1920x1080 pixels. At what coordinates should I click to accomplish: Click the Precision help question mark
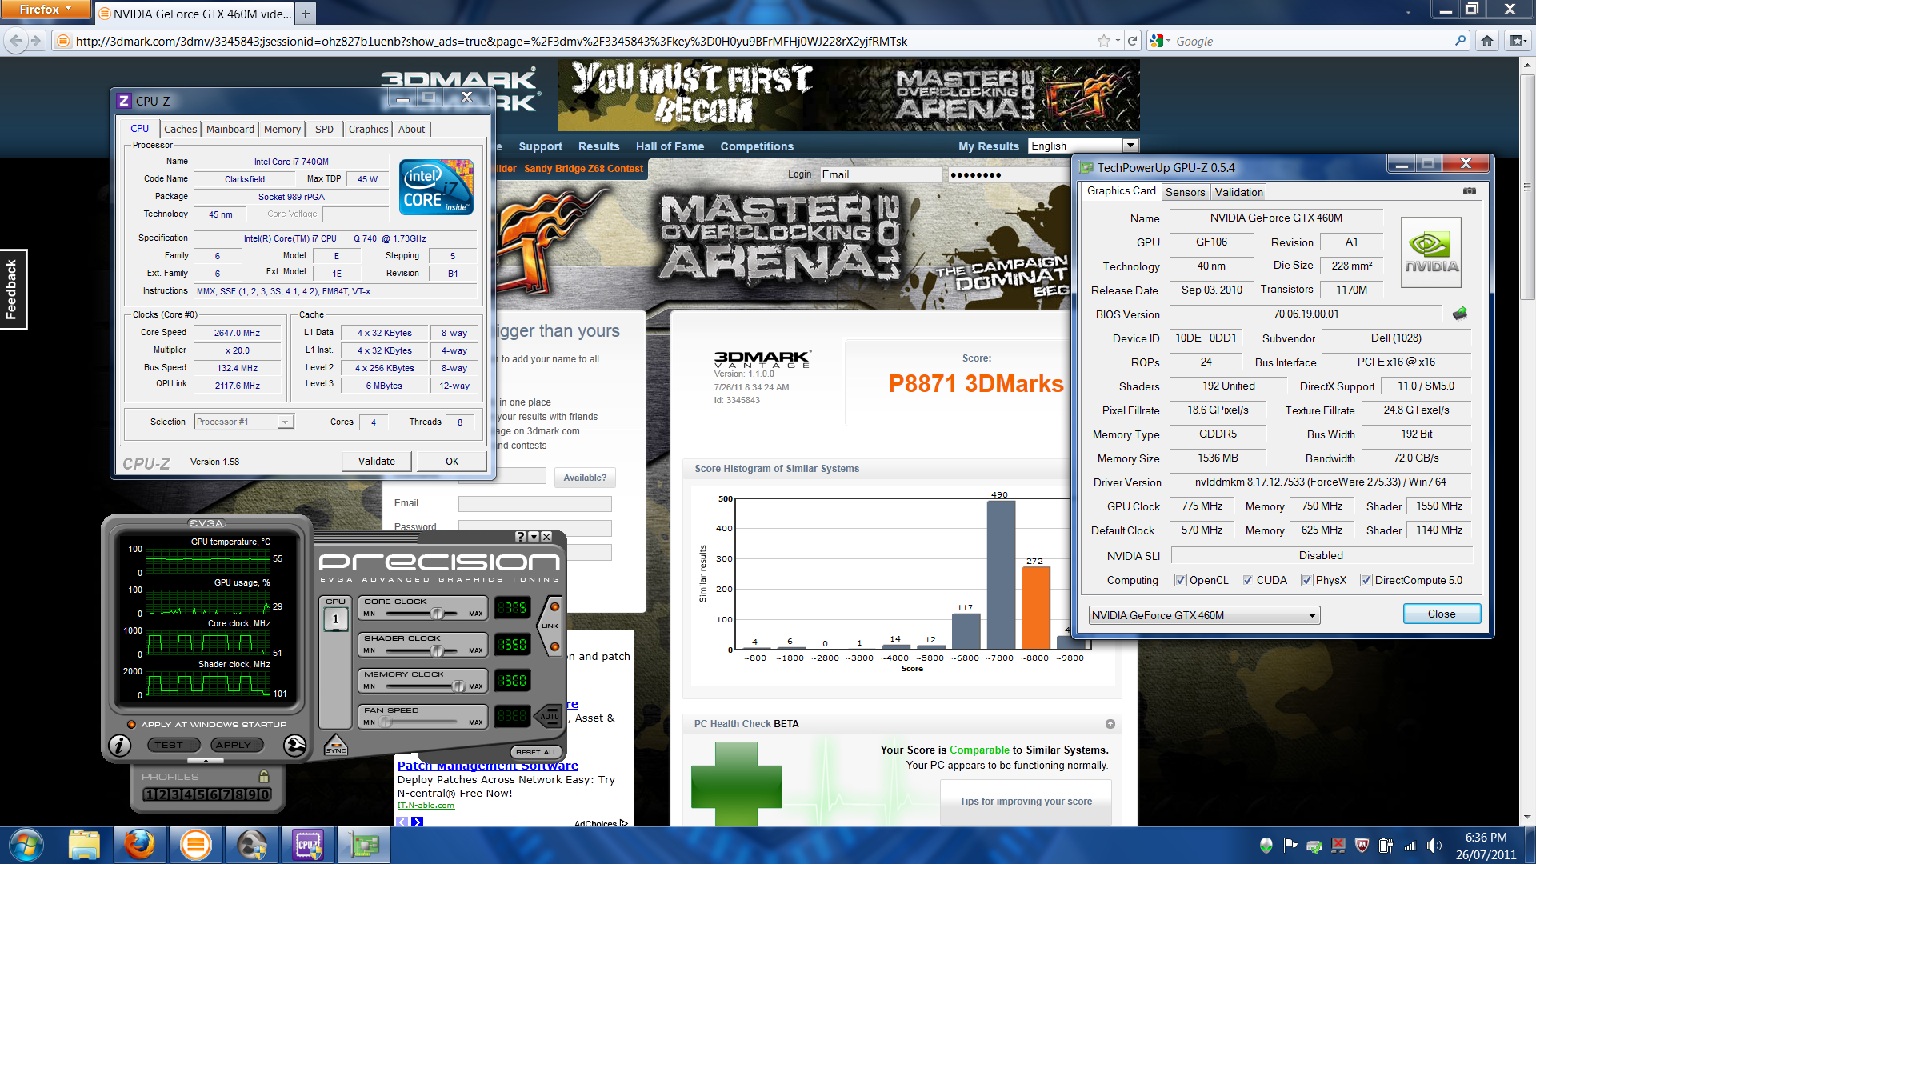coord(520,537)
